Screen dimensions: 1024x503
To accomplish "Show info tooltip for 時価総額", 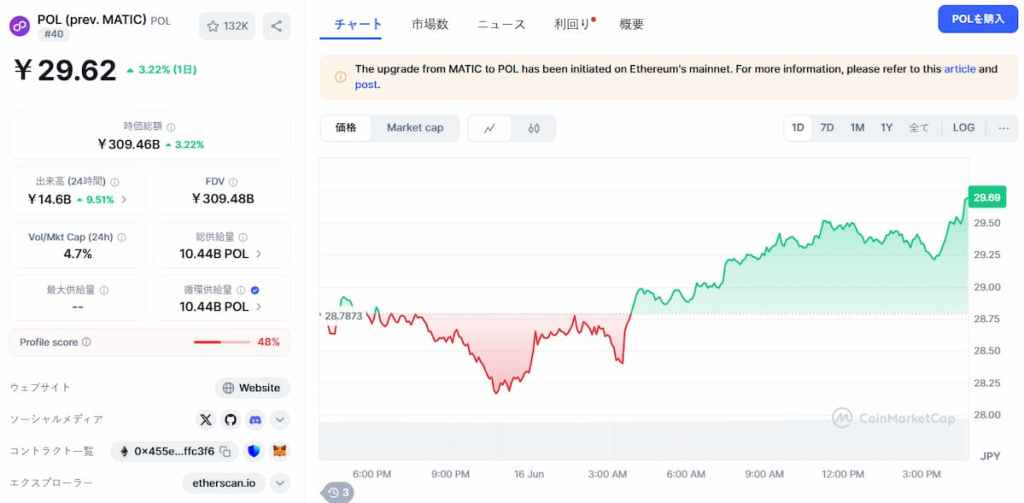I will (x=170, y=127).
